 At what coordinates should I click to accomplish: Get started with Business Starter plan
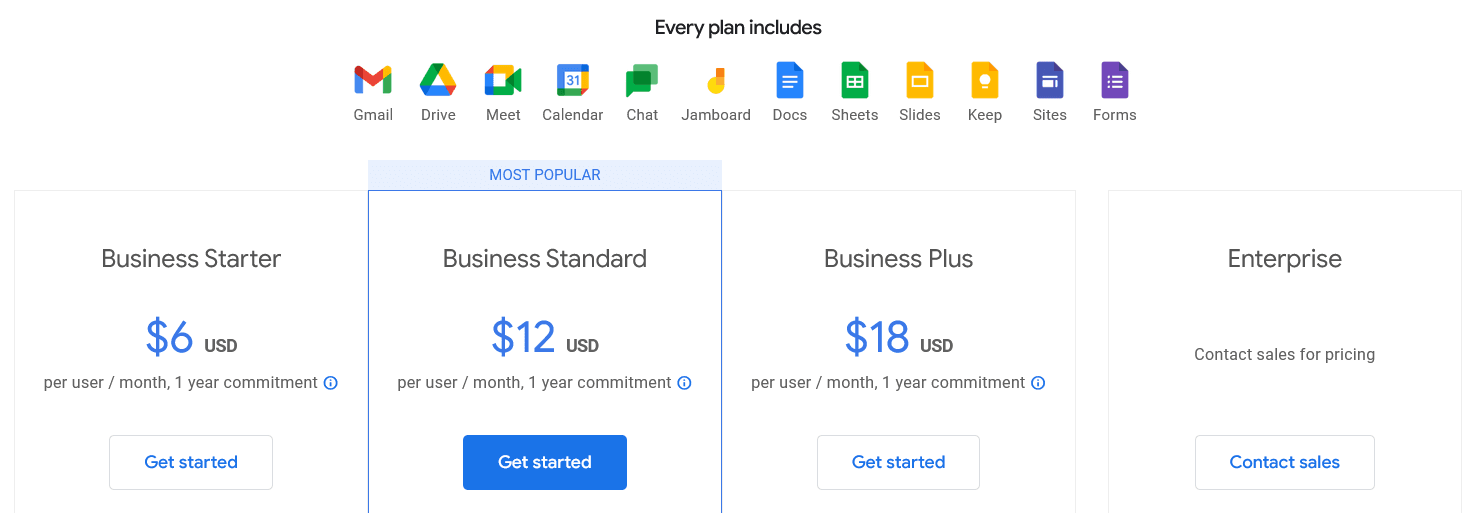[191, 462]
